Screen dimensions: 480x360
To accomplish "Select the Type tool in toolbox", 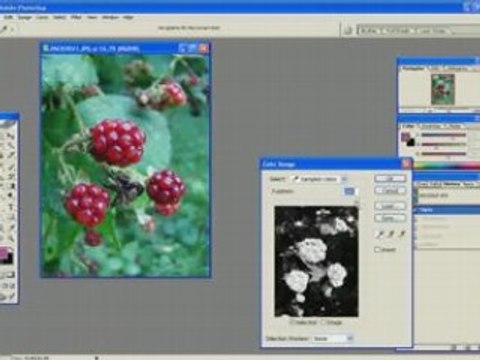I will [10, 207].
